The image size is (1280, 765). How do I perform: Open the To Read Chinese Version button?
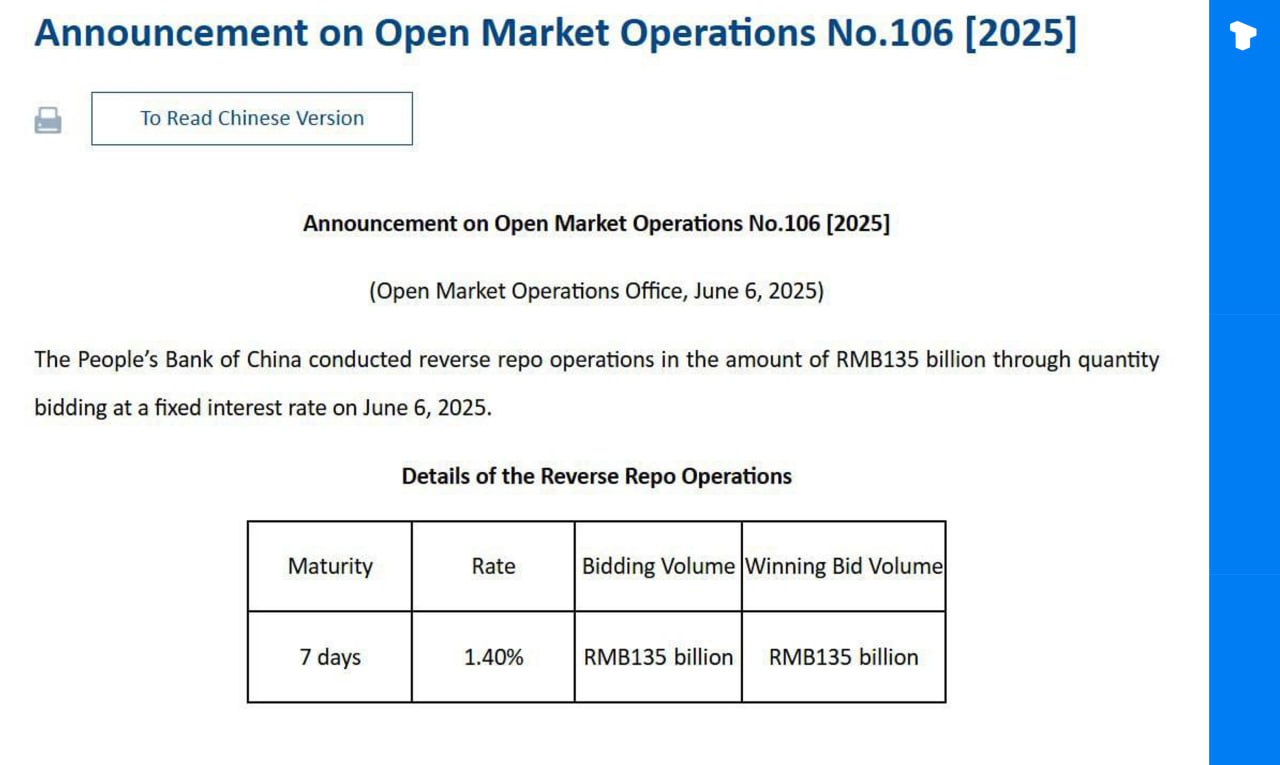coord(252,118)
